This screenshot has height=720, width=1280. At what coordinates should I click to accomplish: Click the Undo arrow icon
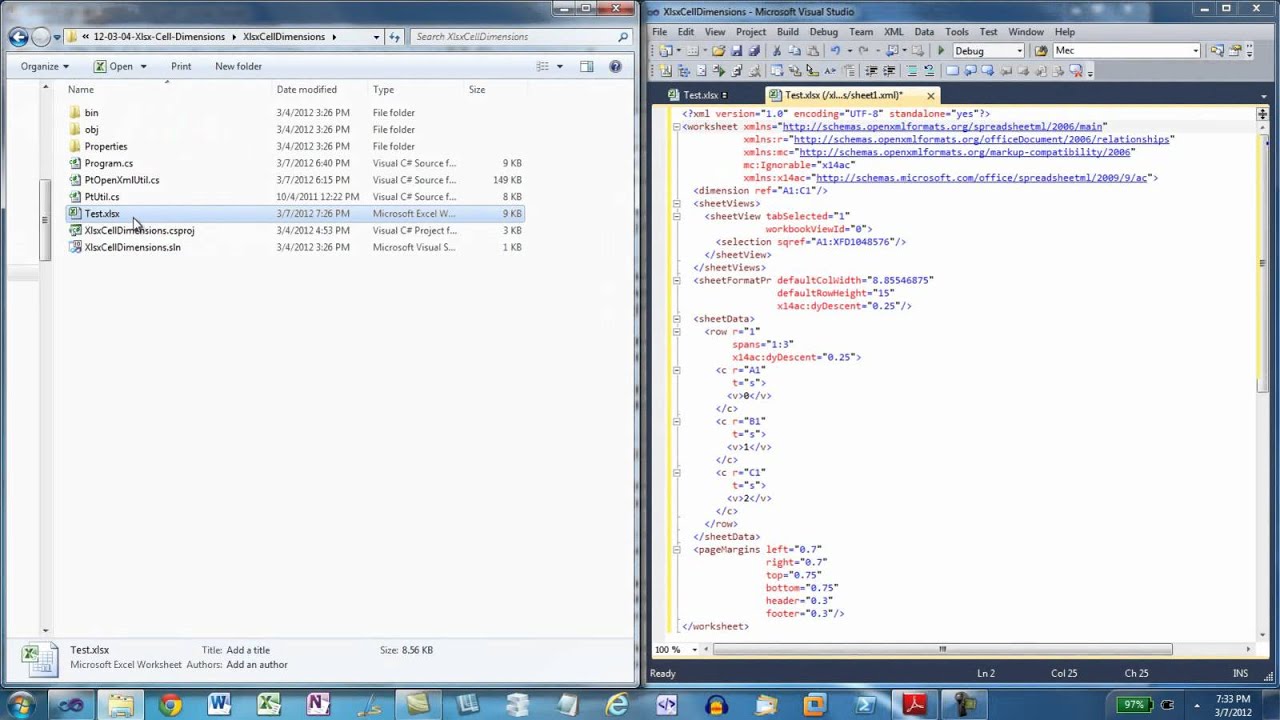coord(836,50)
